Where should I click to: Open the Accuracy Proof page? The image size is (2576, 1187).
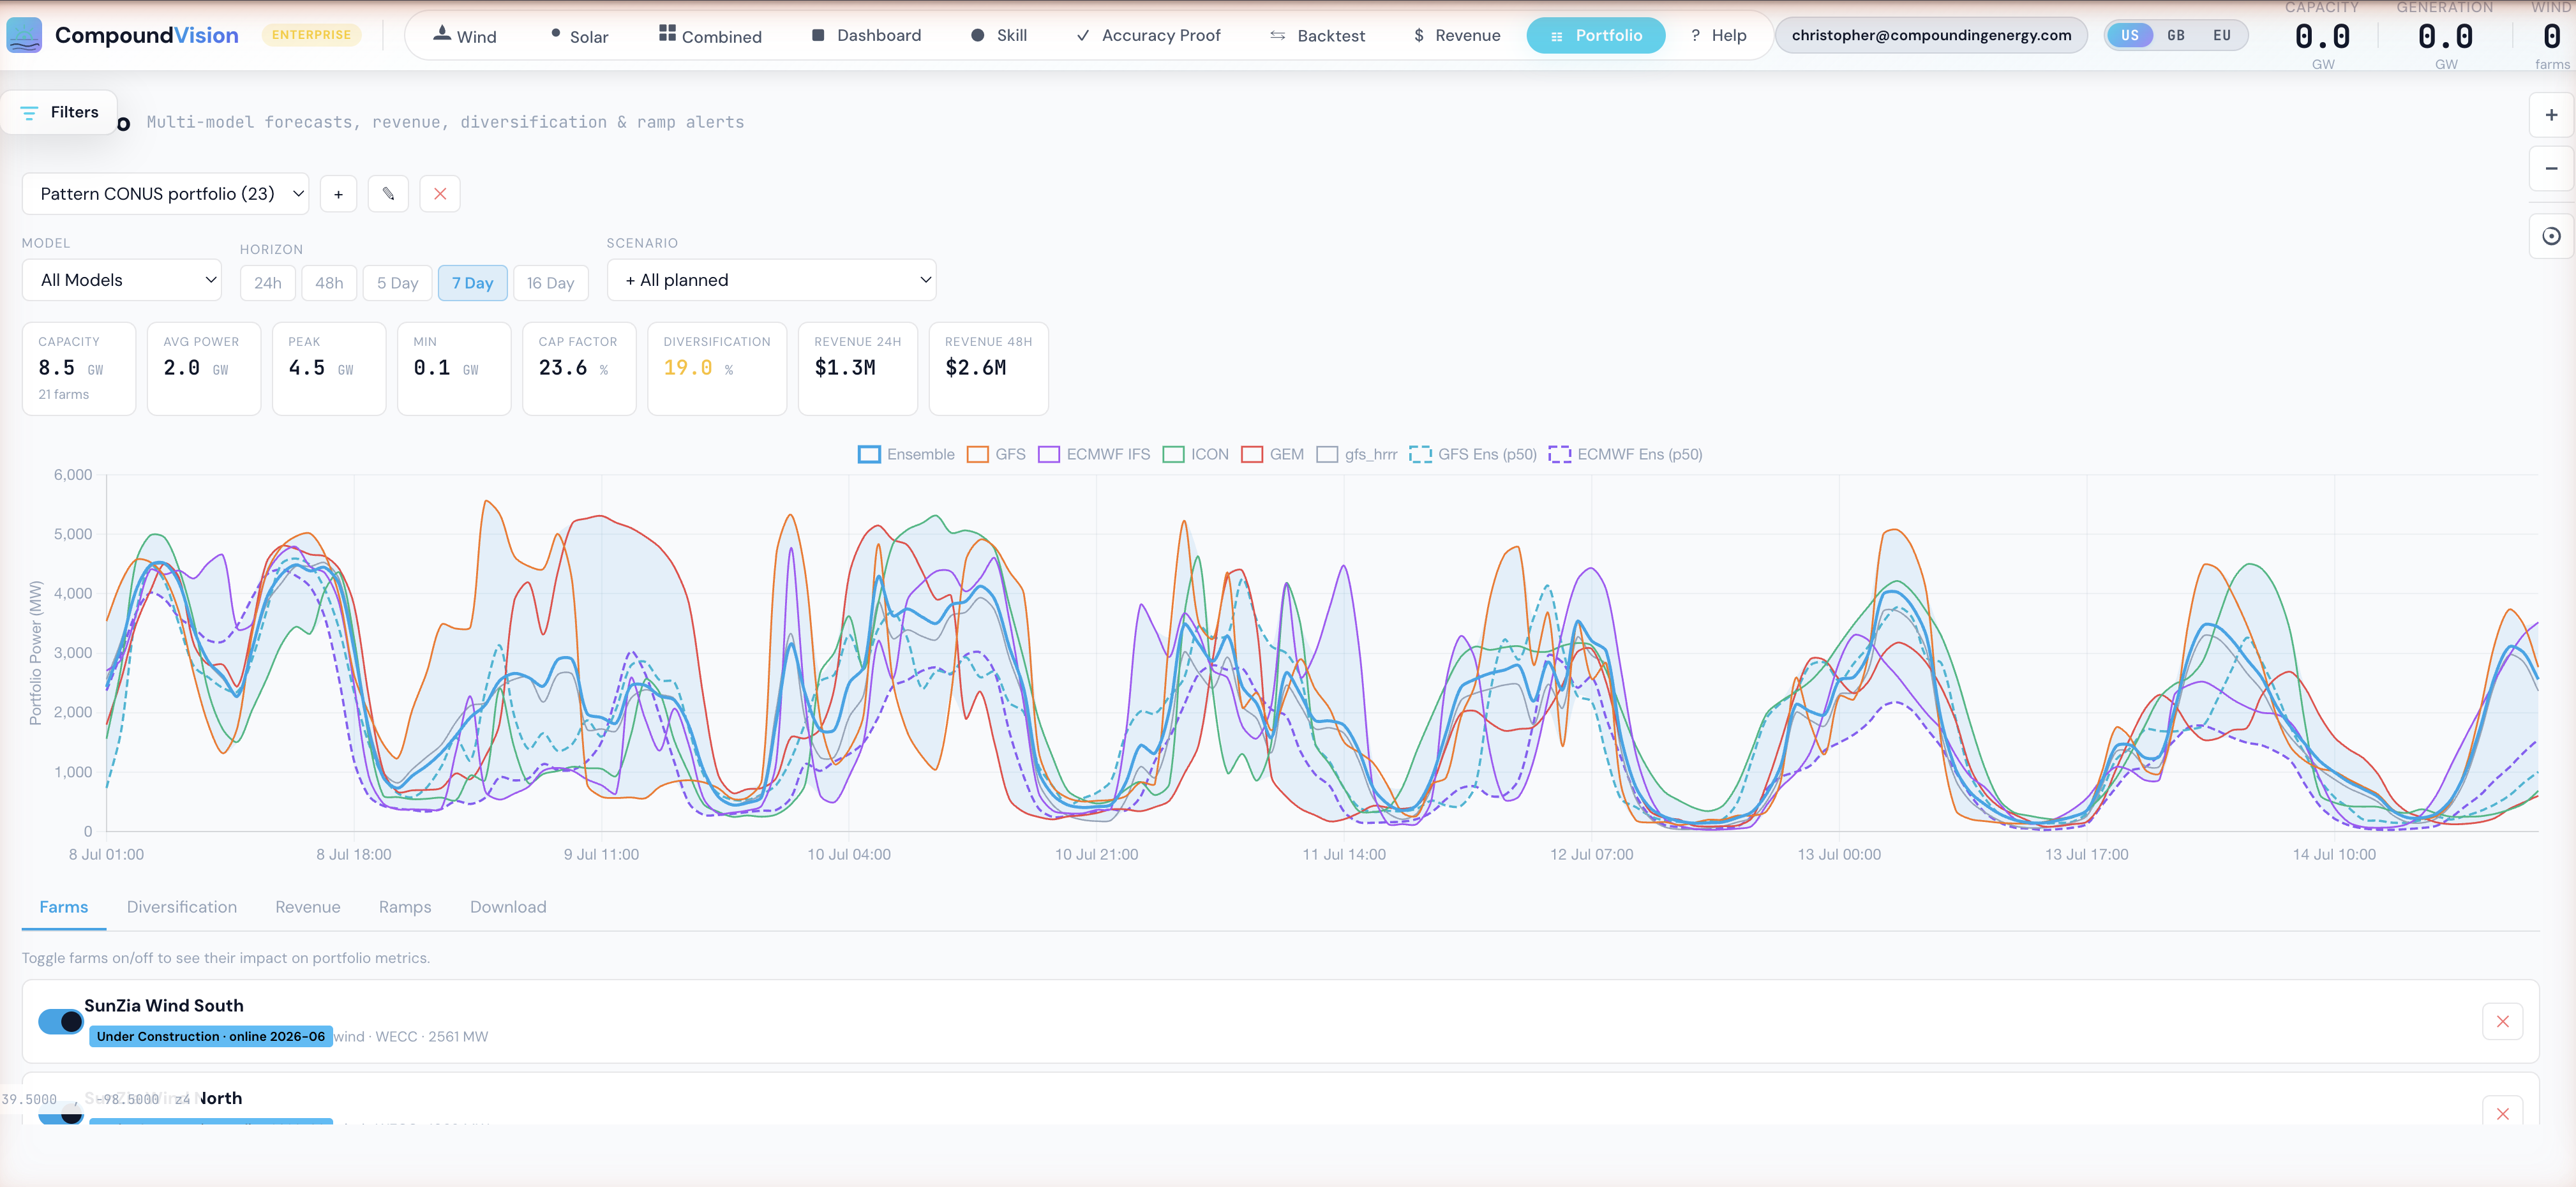(x=1148, y=35)
